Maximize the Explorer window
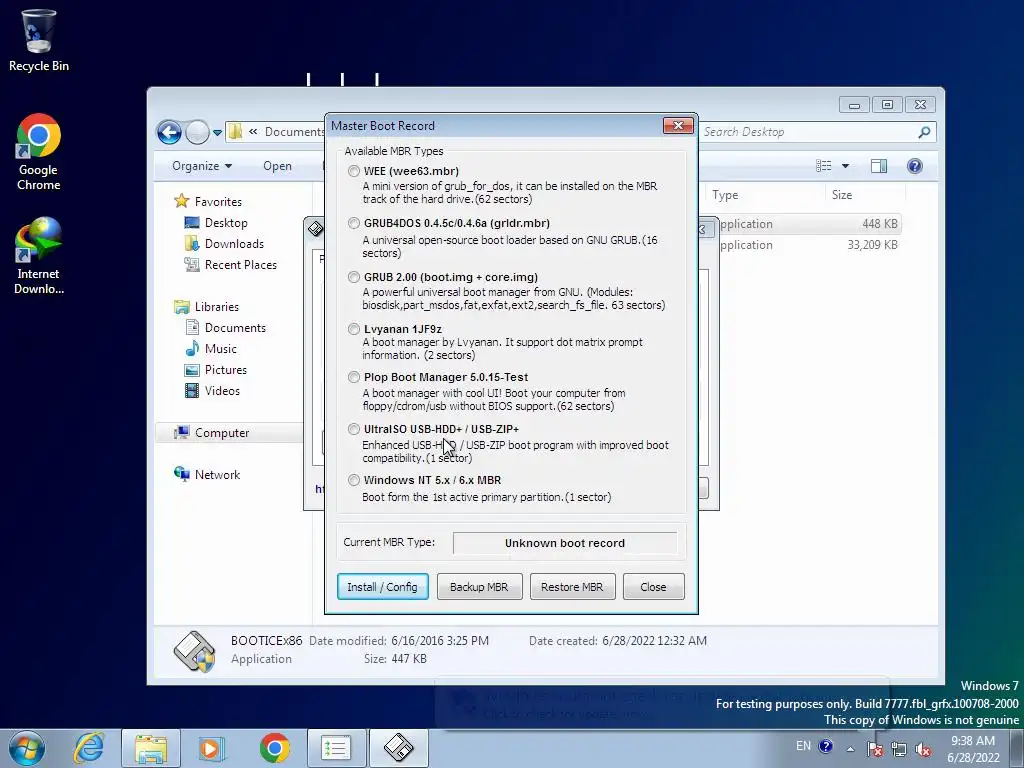This screenshot has height=768, width=1024. coord(887,104)
